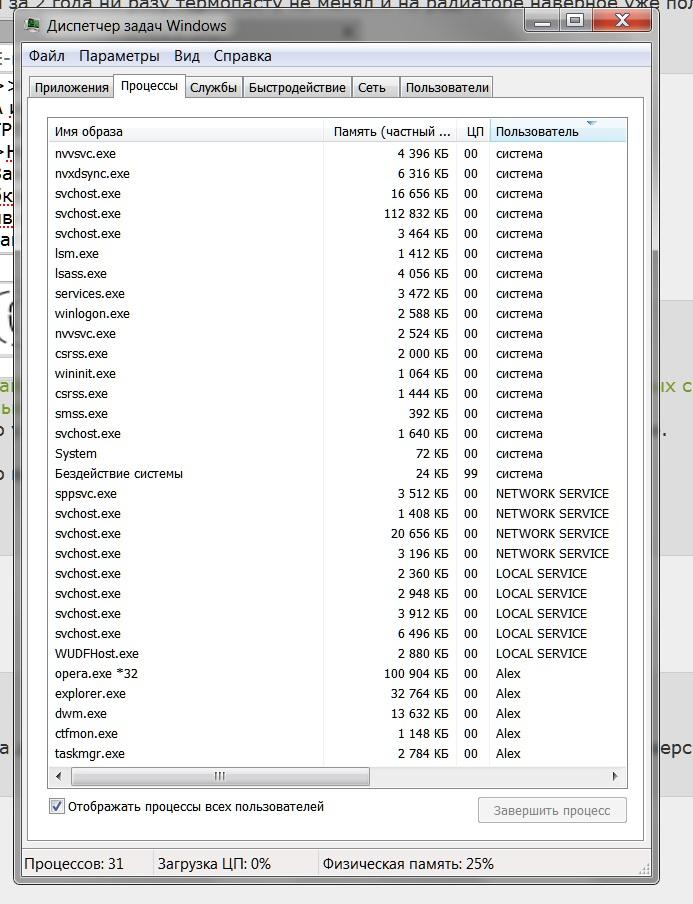Select svchost.exe using 6 496 КБ
This screenshot has width=693, height=904.
point(337,633)
